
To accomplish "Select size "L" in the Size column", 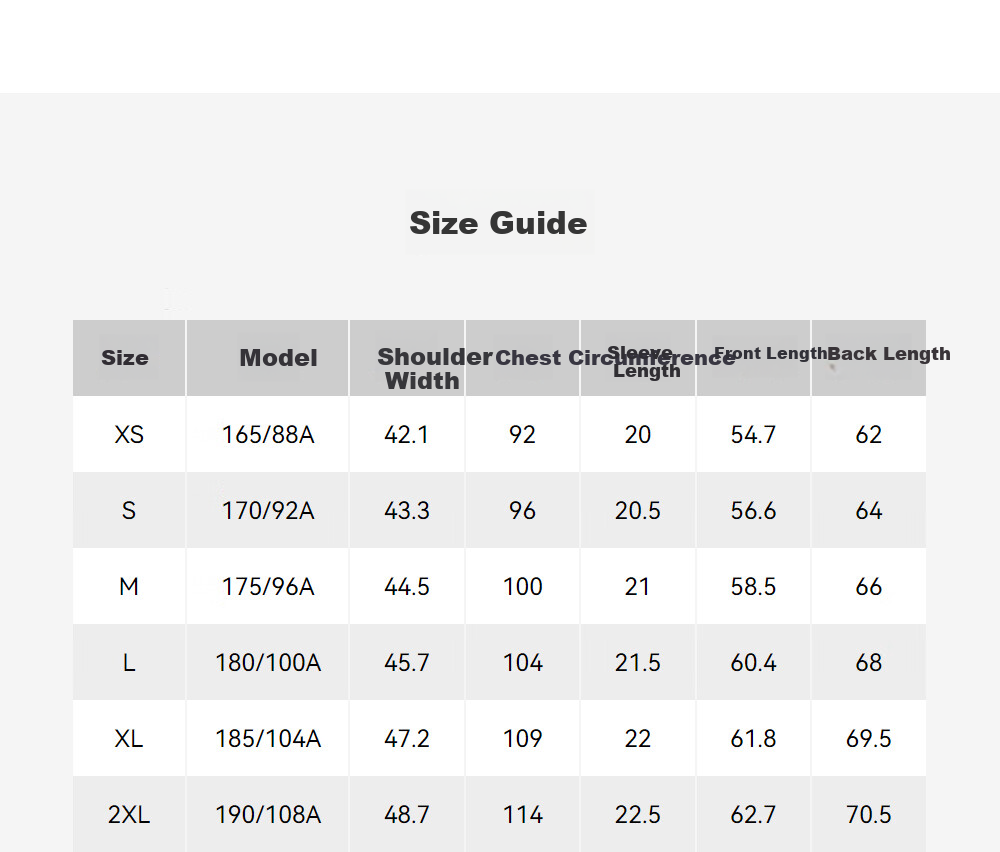I will (129, 663).
